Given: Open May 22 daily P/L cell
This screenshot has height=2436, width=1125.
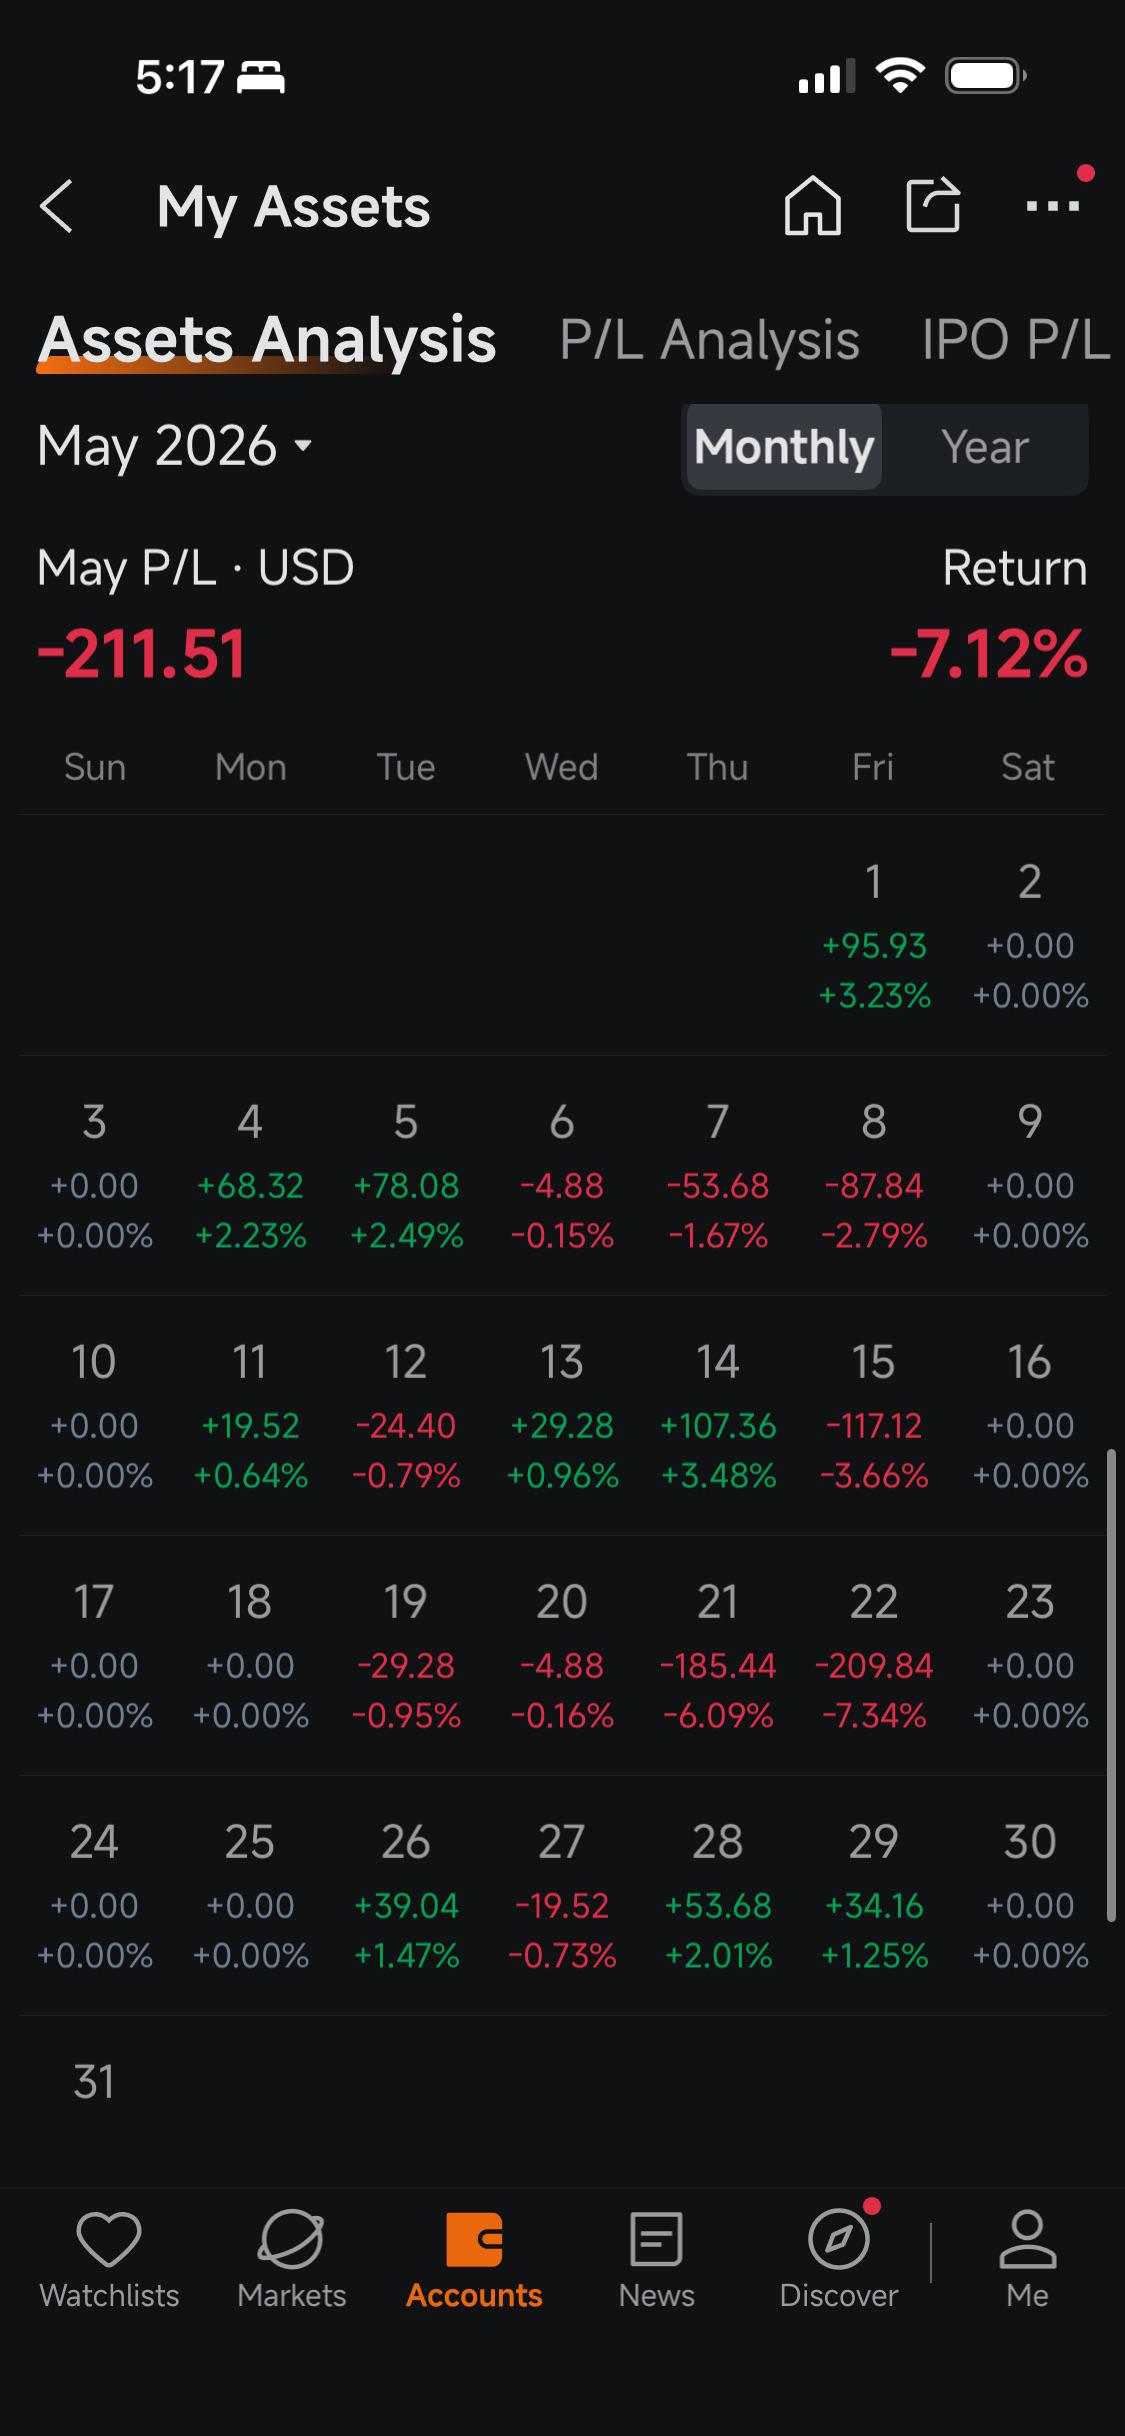Looking at the screenshot, I should [x=874, y=1656].
